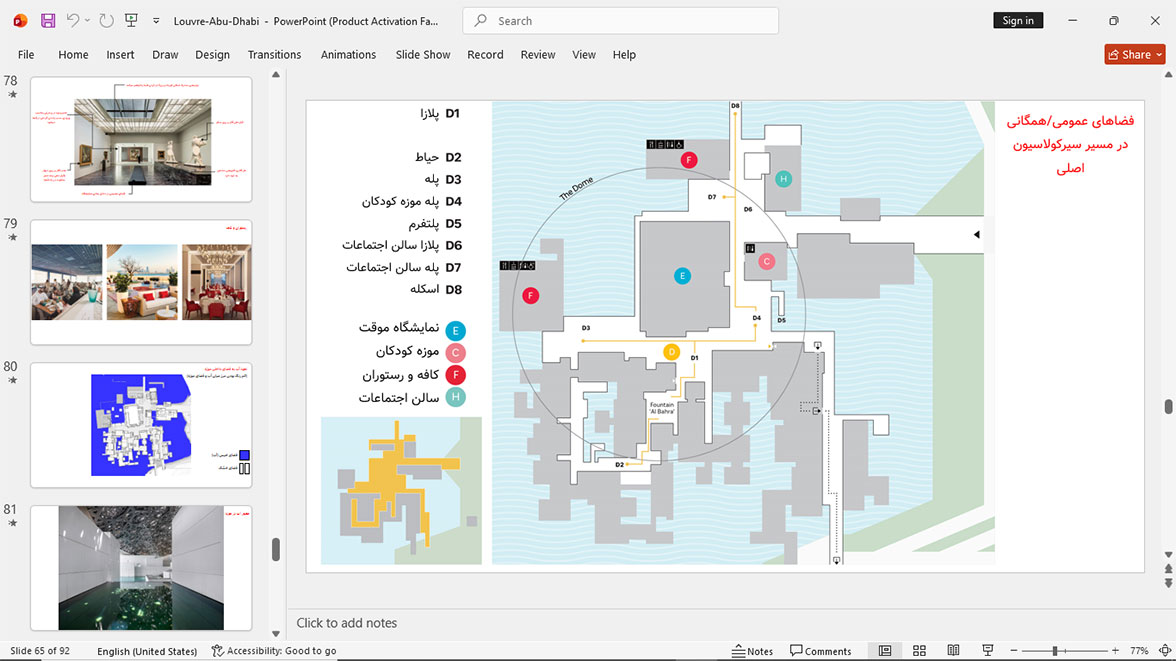
Task: Click the 77% zoom level
Action: click(x=1139, y=650)
